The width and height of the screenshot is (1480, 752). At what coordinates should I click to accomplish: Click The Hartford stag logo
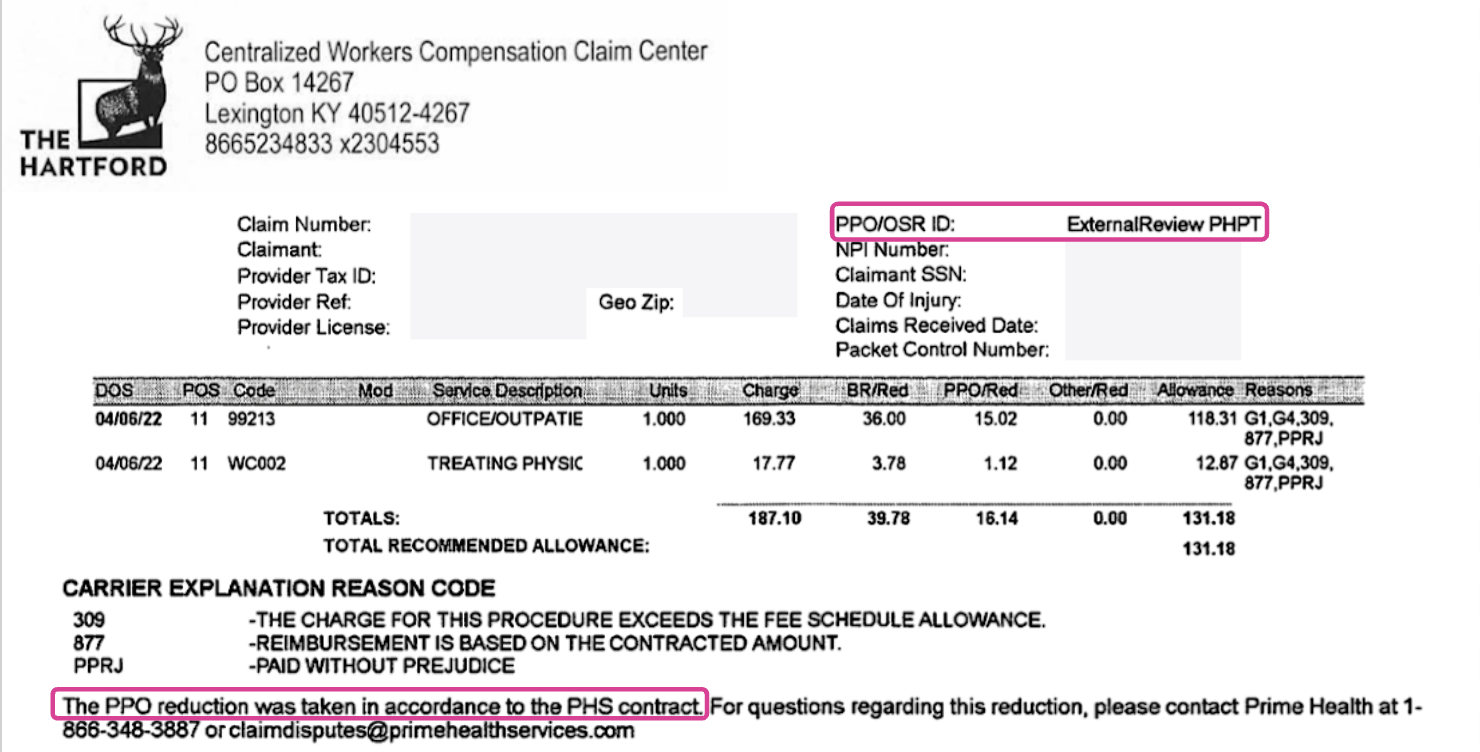93,95
